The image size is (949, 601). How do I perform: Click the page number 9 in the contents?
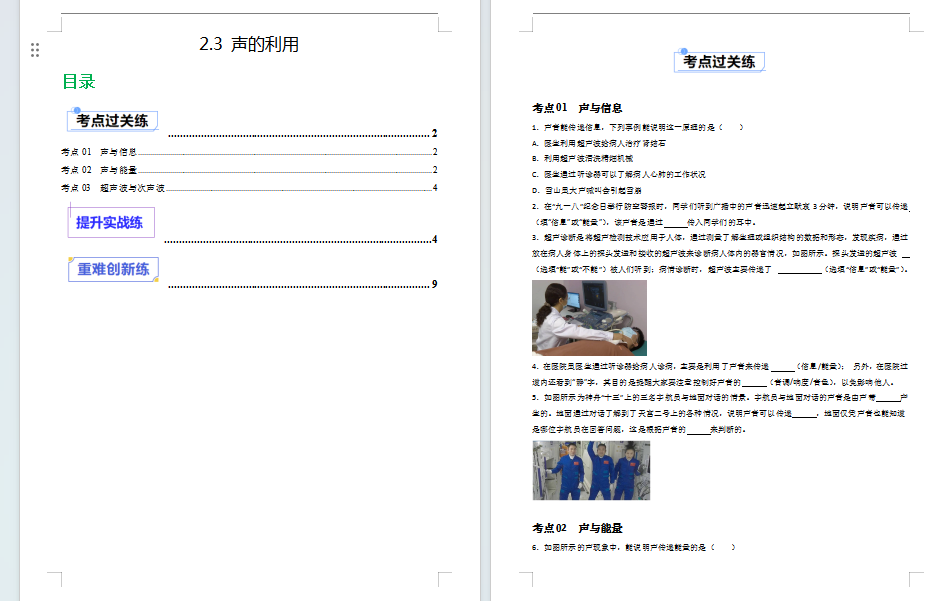pyautogui.click(x=434, y=285)
